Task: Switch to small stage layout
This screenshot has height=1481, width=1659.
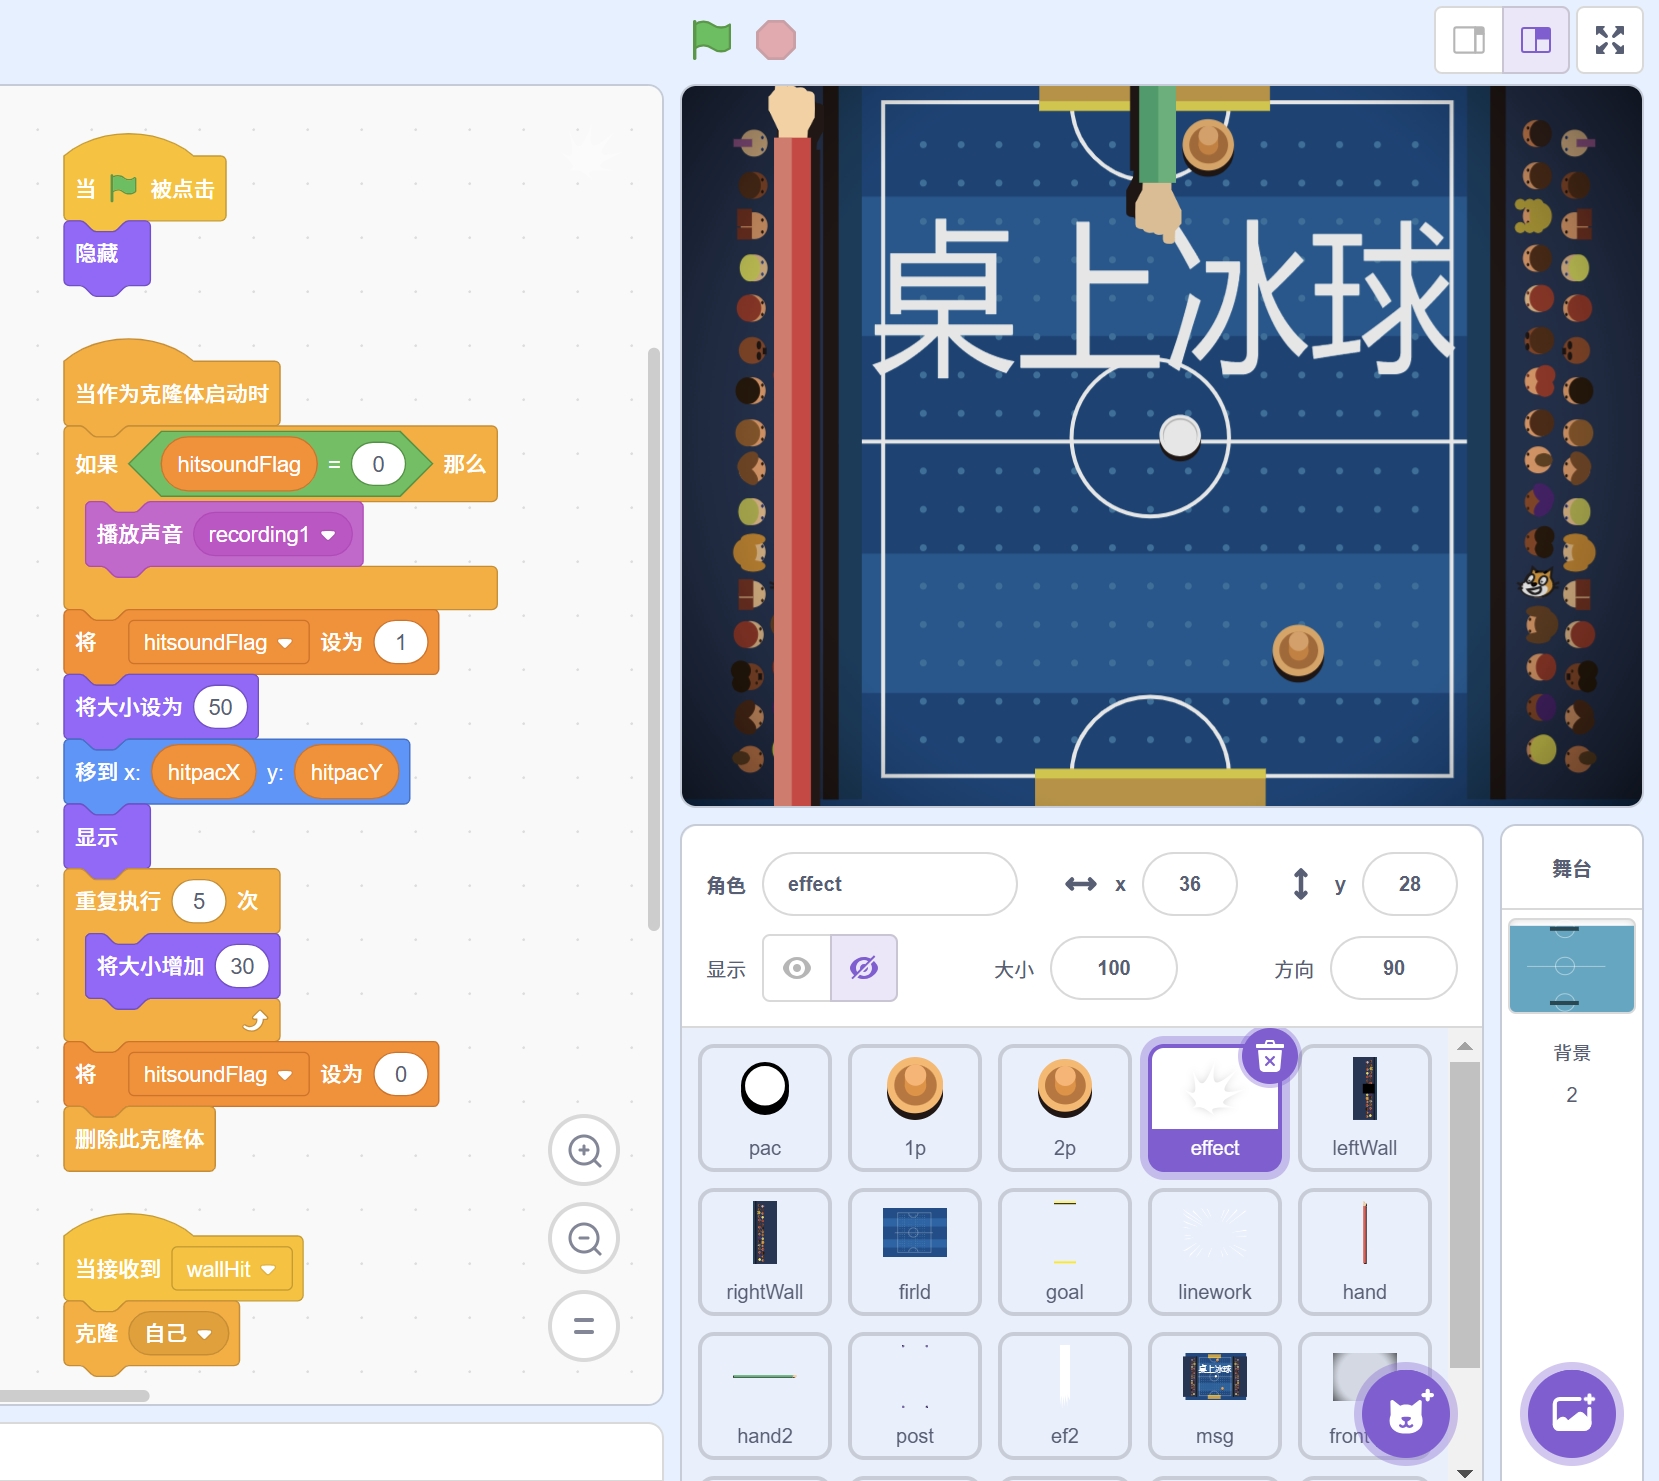Action: (1469, 40)
